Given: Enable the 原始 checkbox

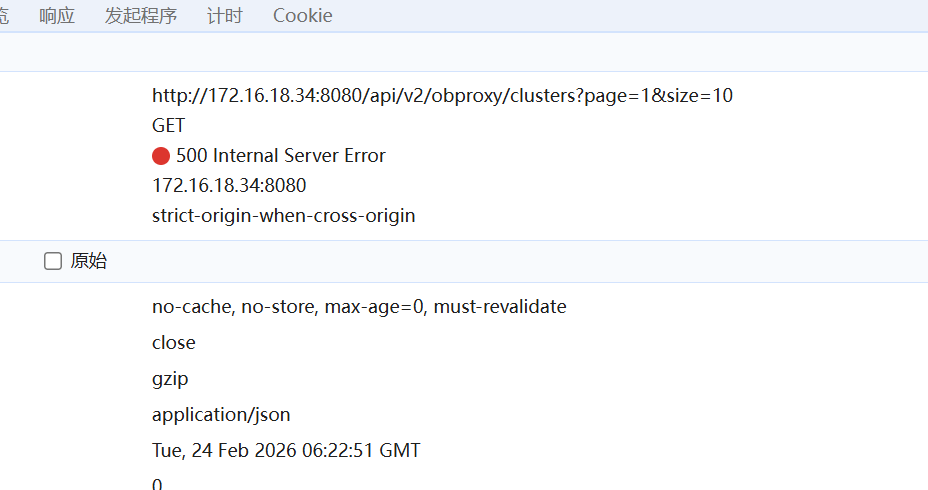Looking at the screenshot, I should pos(53,262).
